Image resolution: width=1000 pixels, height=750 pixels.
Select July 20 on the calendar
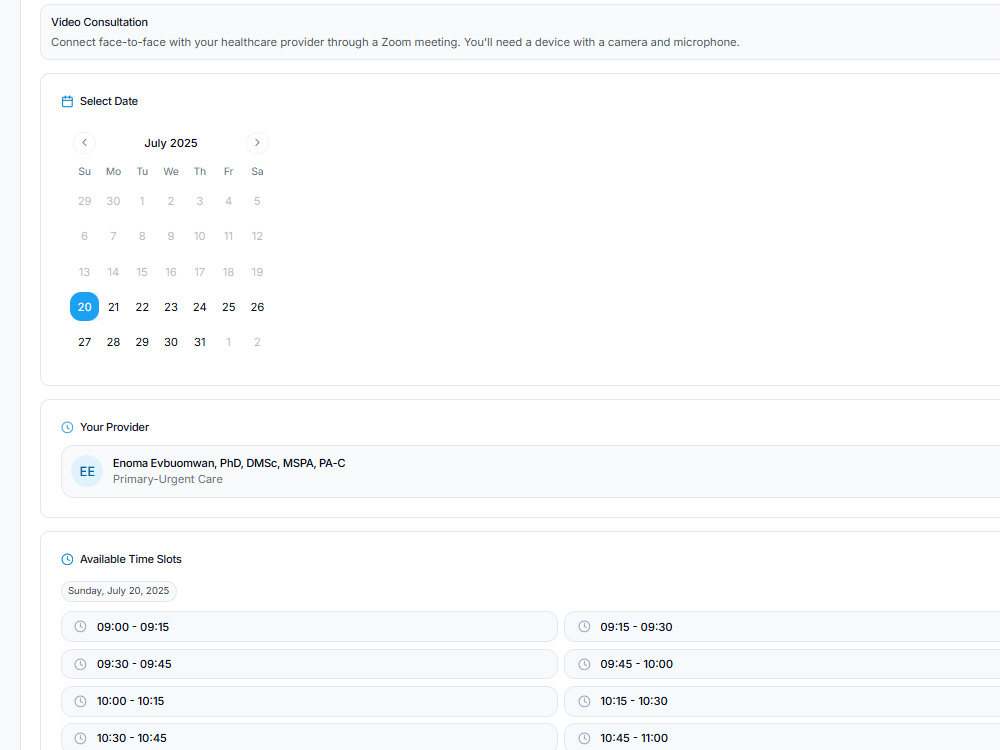coord(84,307)
